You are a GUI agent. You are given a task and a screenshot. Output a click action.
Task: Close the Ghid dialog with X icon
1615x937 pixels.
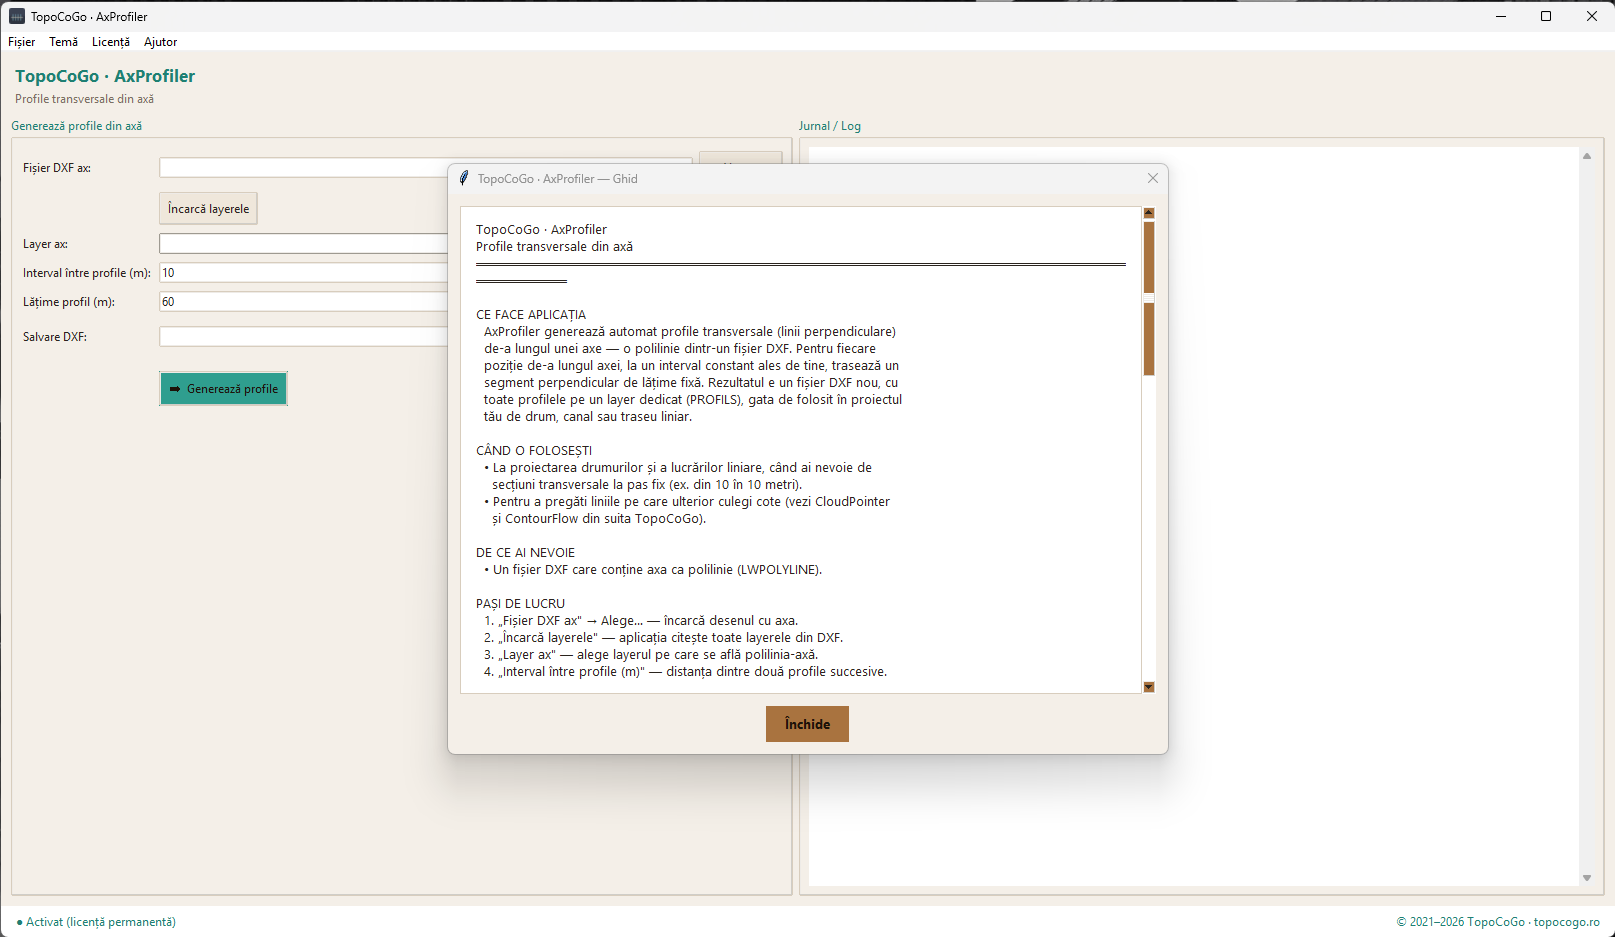1152,178
